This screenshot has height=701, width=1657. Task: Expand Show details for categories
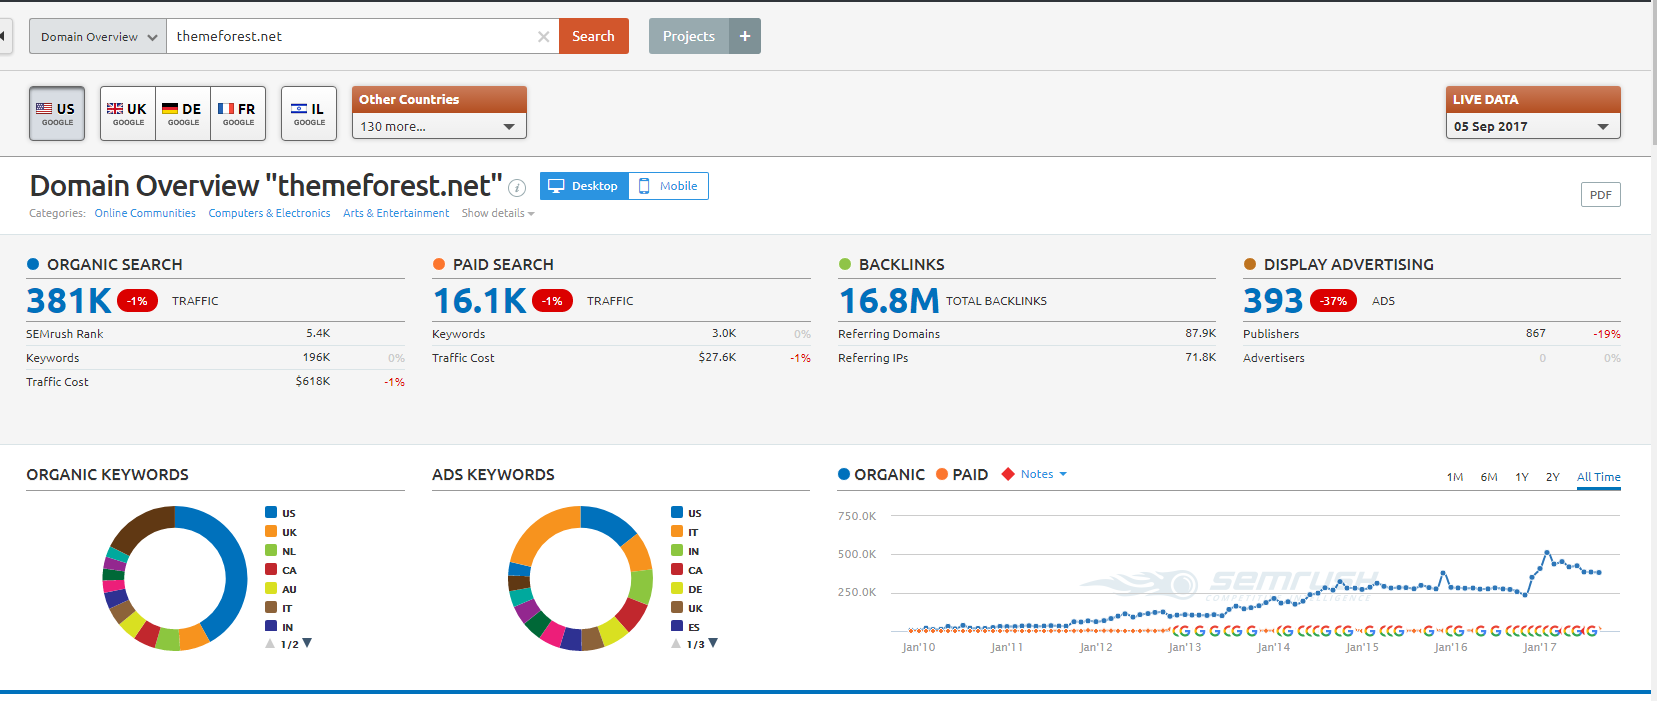click(x=498, y=213)
